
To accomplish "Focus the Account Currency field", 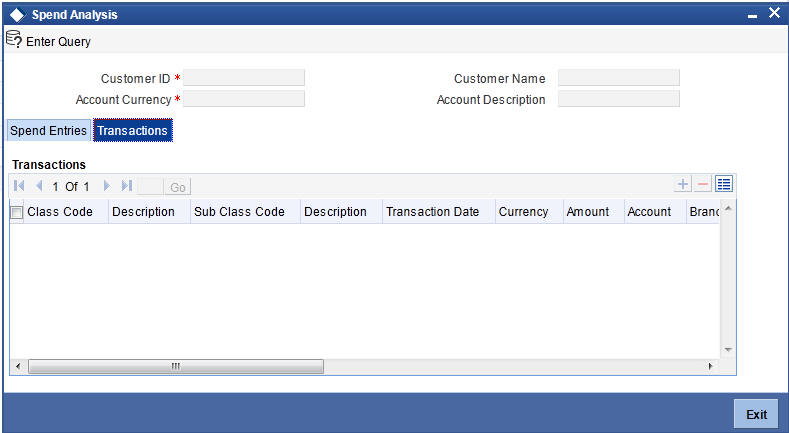I will [x=244, y=99].
